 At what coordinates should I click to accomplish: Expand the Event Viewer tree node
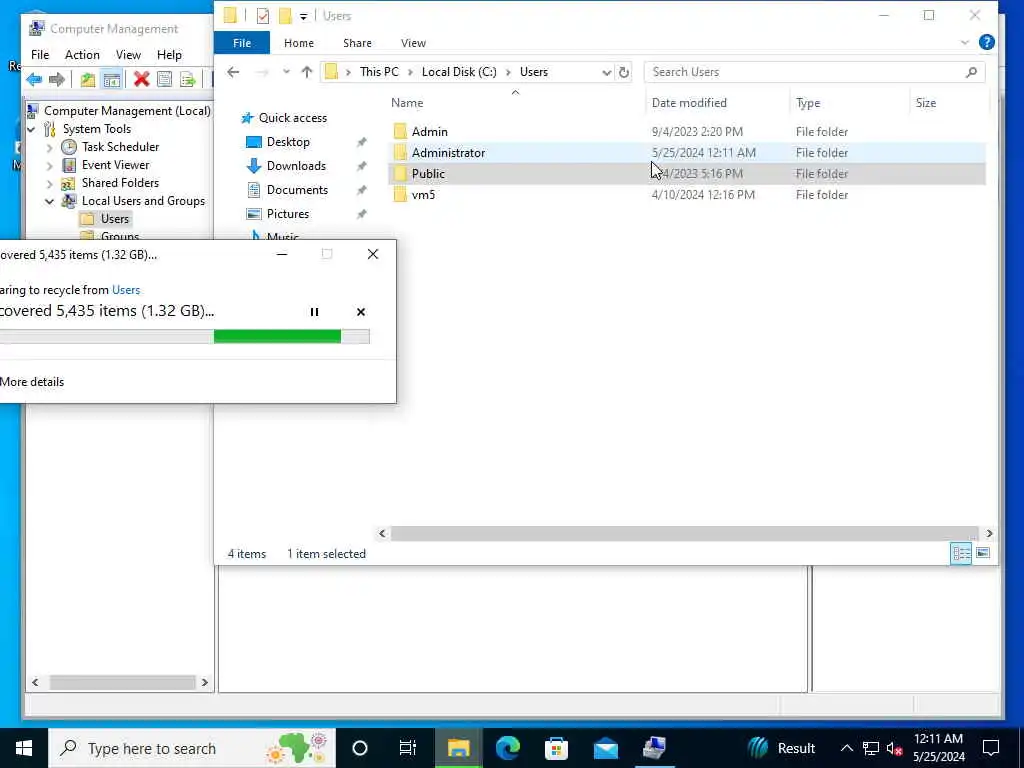50,166
